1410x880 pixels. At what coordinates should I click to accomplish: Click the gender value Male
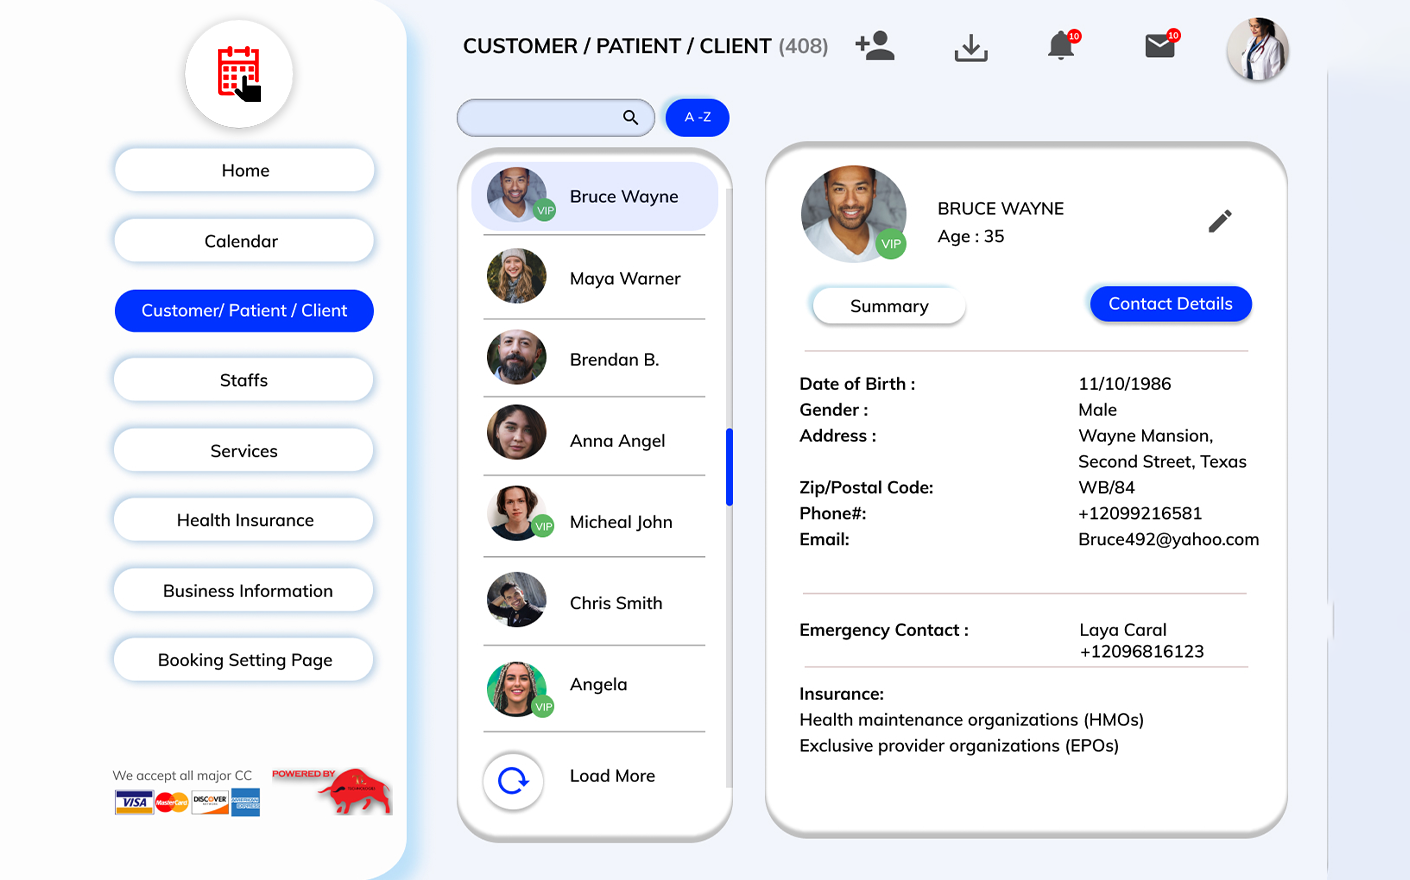1098,410
